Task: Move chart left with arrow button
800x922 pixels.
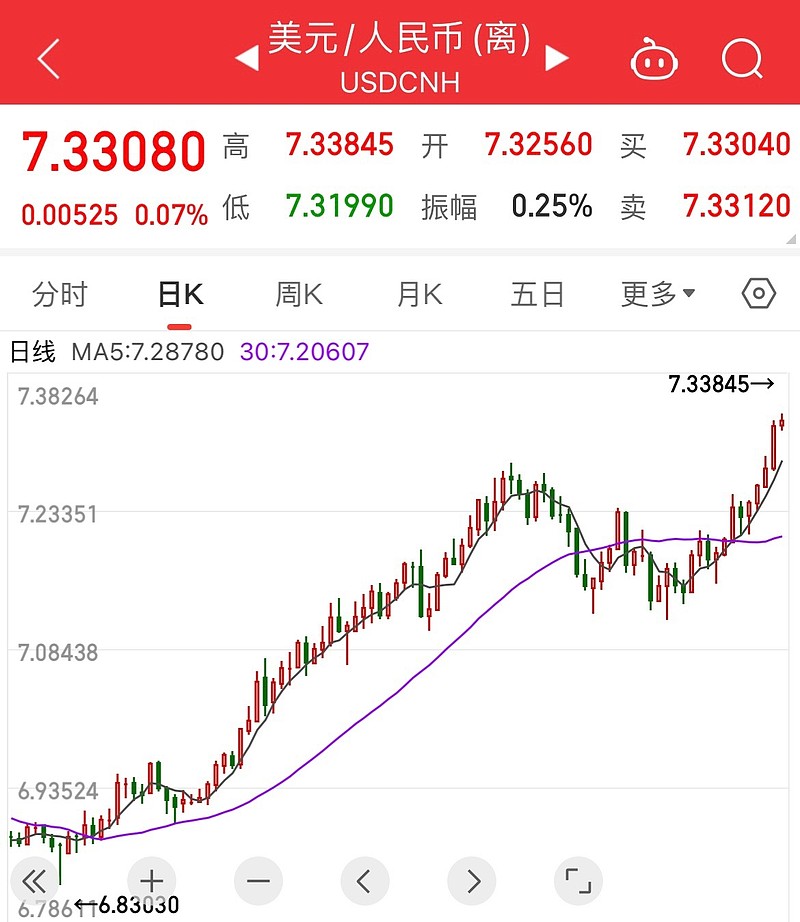Action: point(365,881)
